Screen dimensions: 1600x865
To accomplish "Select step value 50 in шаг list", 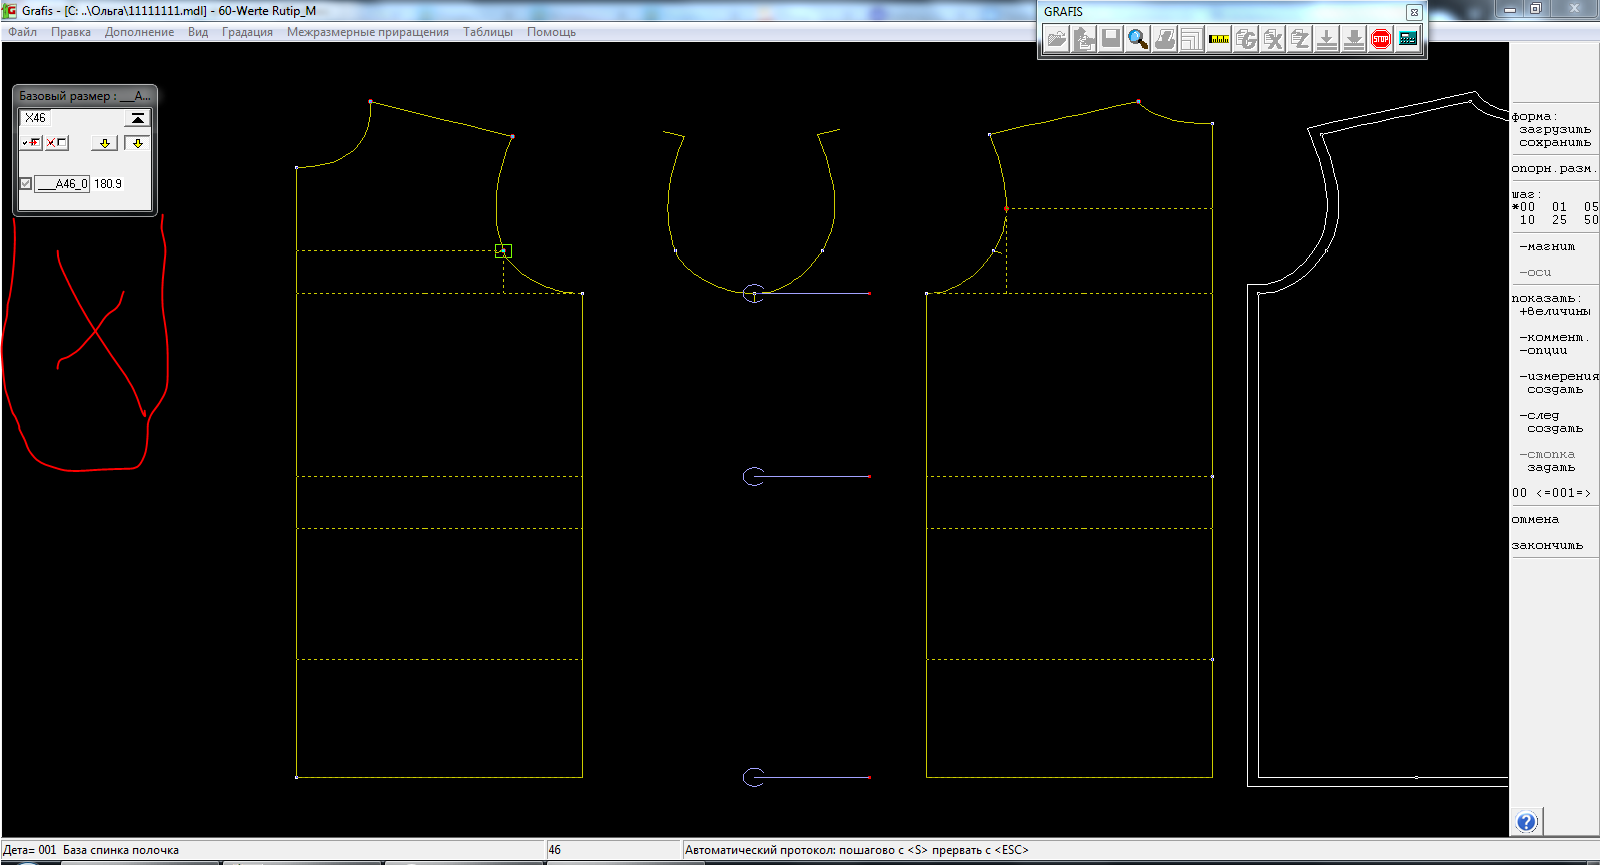I will [x=1591, y=220].
